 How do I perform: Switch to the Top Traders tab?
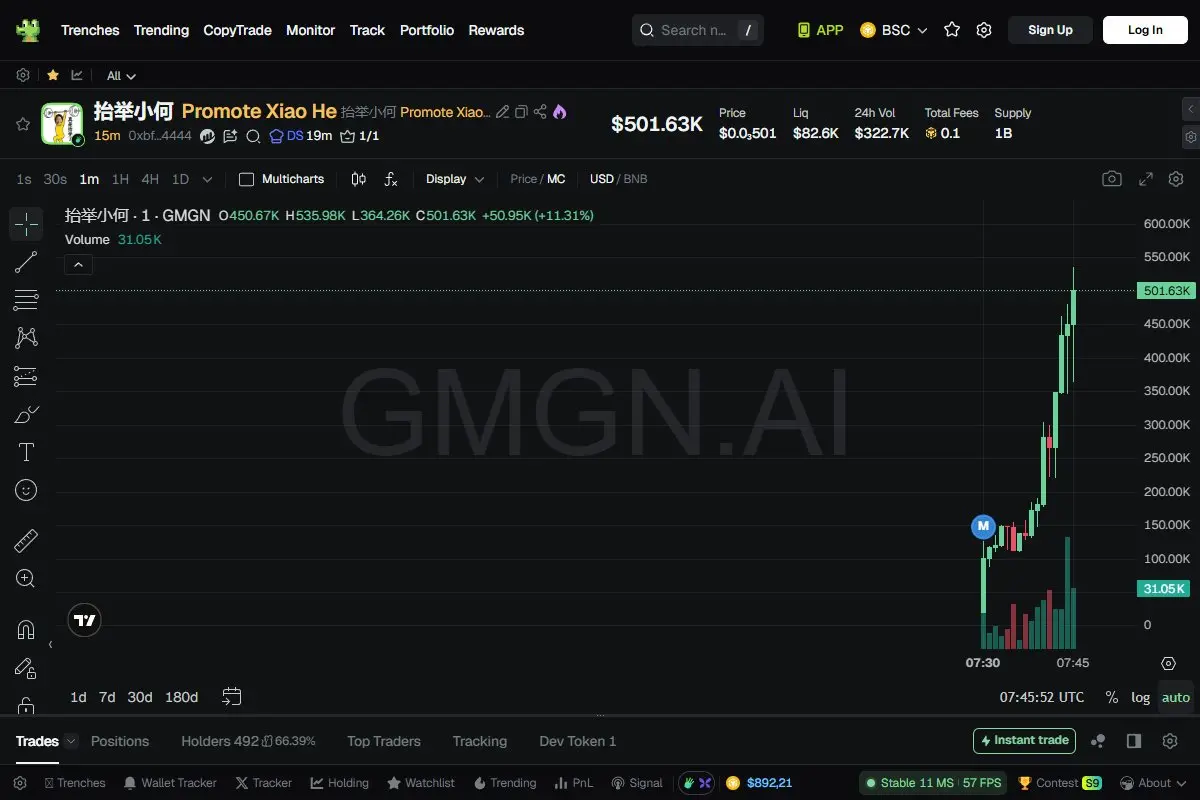[384, 741]
